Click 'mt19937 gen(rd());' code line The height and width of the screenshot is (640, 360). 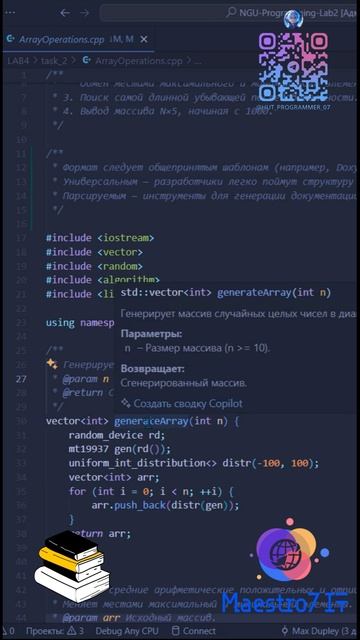(x=120, y=449)
